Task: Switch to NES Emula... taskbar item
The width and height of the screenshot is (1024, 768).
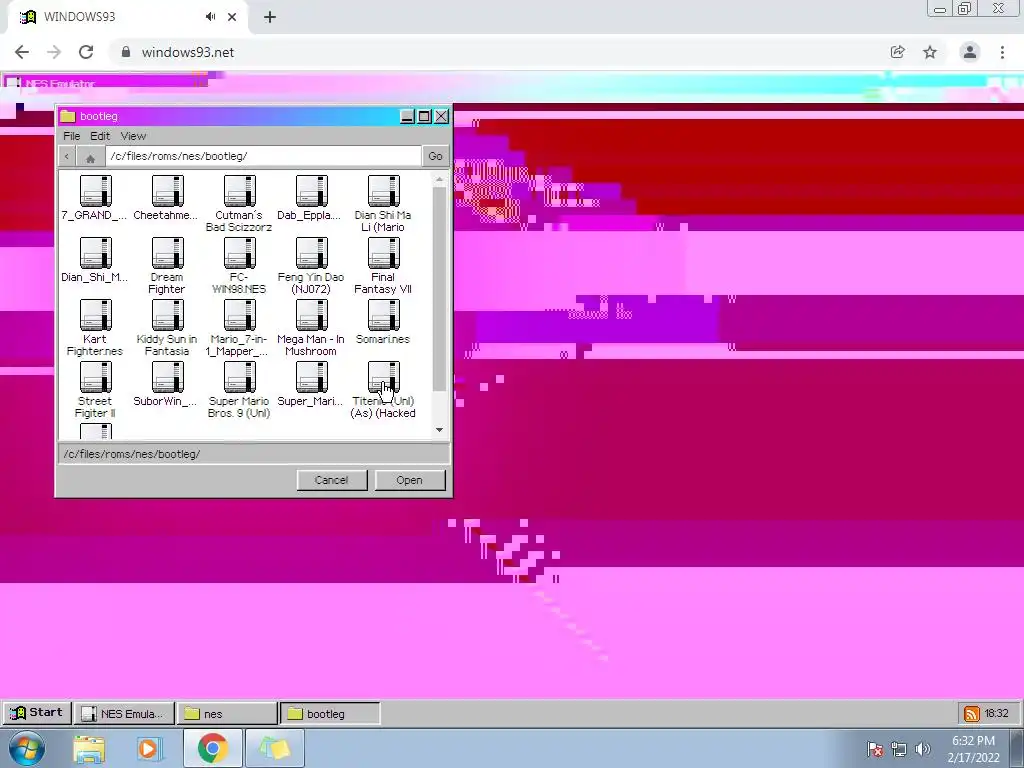Action: click(124, 714)
